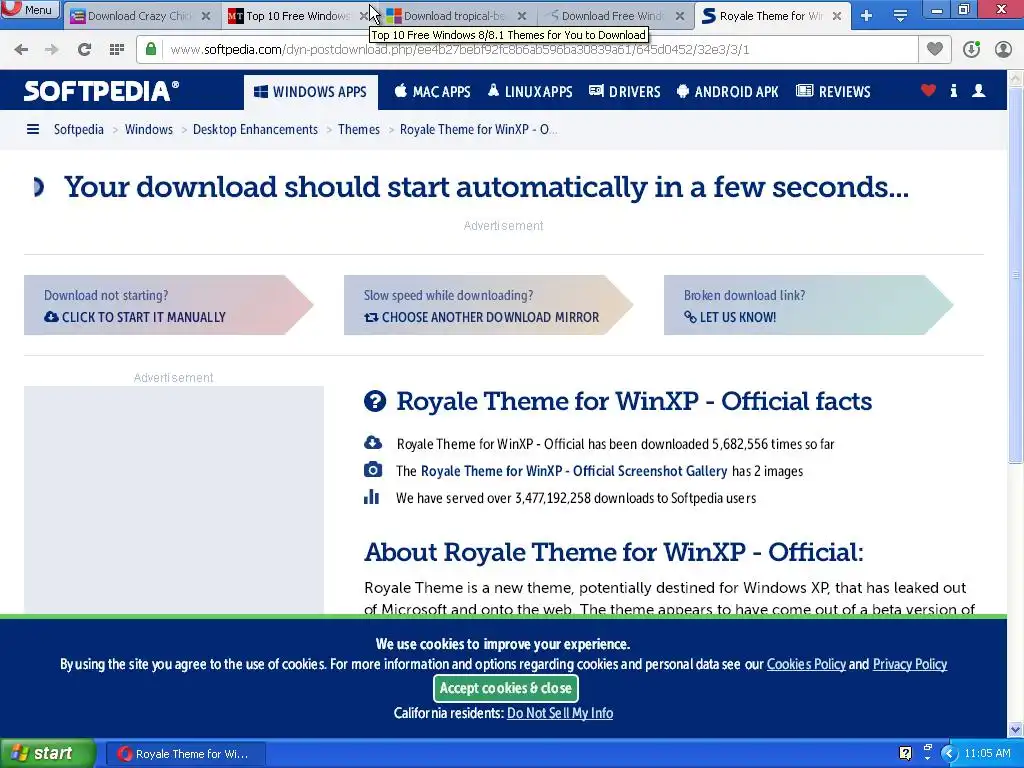
Task: Click the cloud download icon beside download count
Action: (373, 443)
